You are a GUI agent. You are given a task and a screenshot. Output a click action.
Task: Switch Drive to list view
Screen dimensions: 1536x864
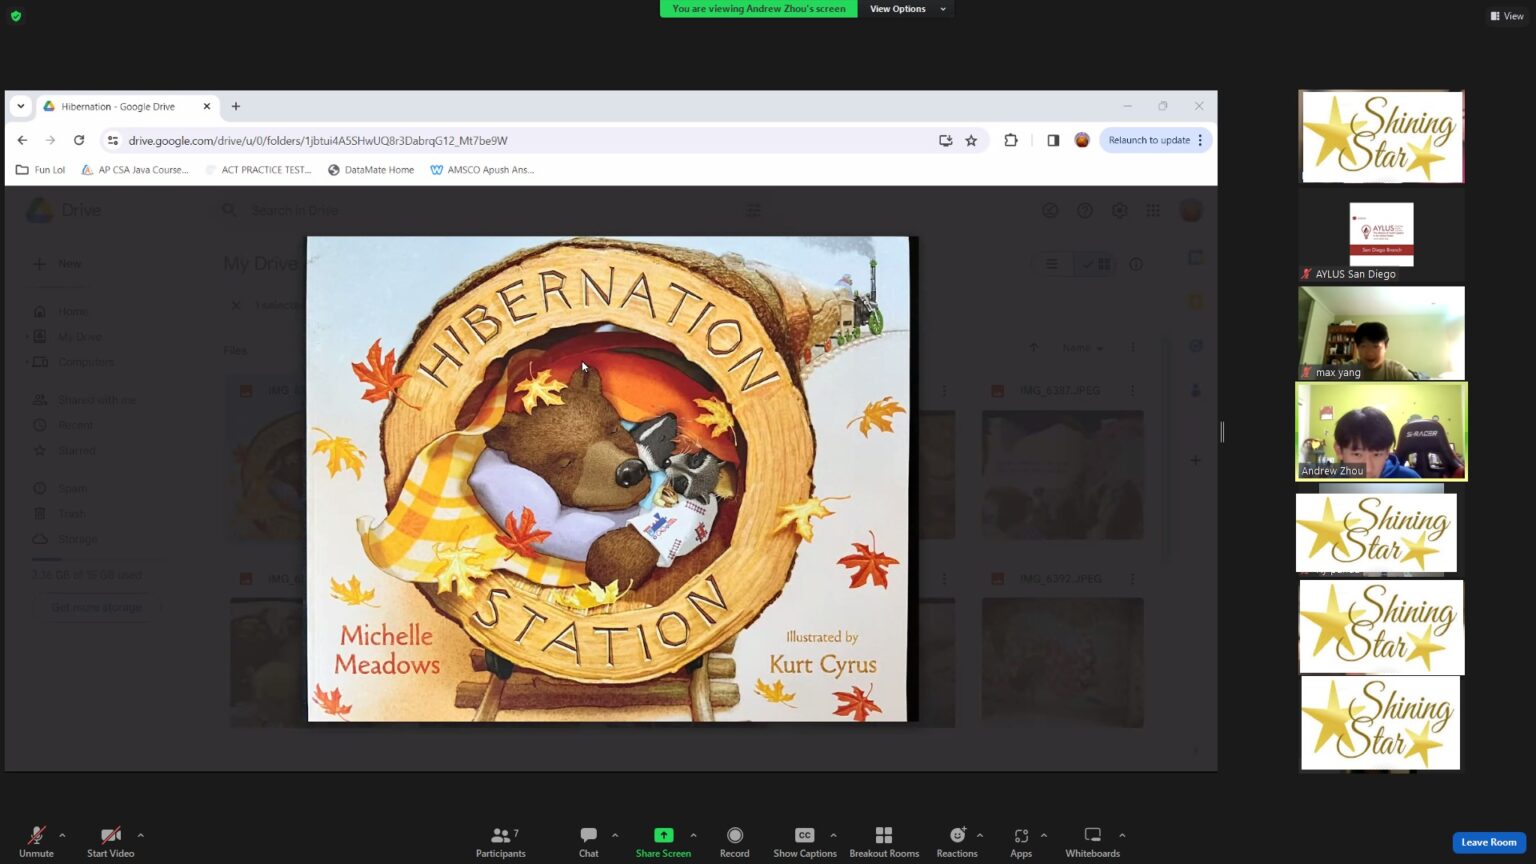(1052, 264)
